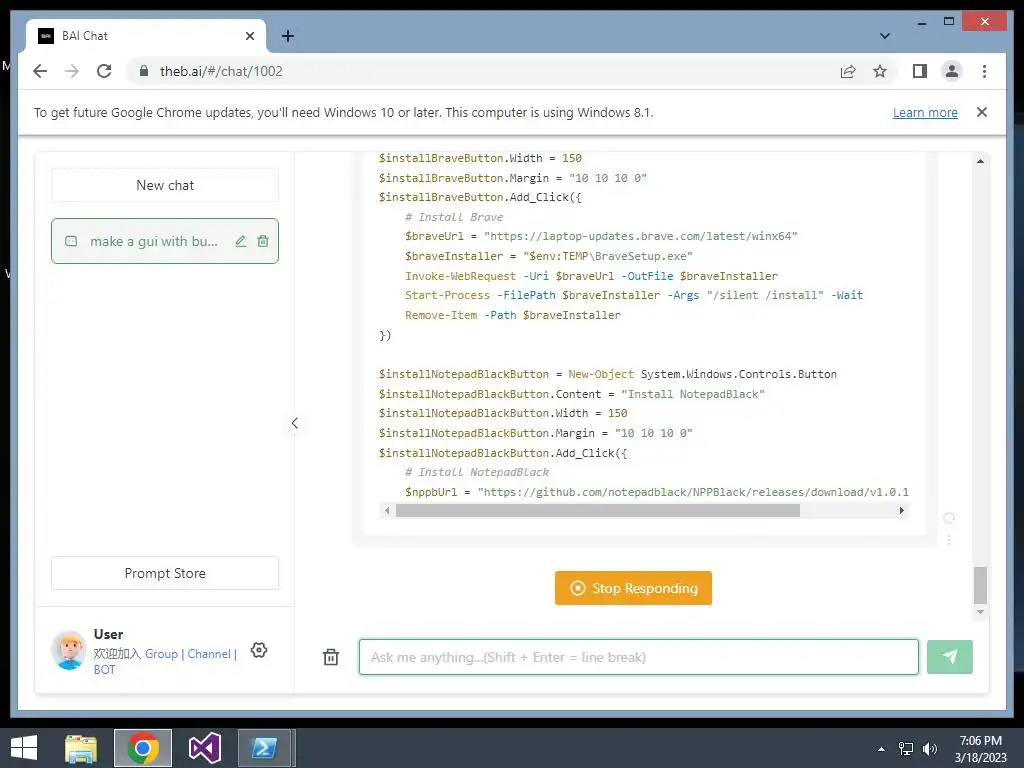
Task: Click the user avatar picture
Action: coord(69,650)
